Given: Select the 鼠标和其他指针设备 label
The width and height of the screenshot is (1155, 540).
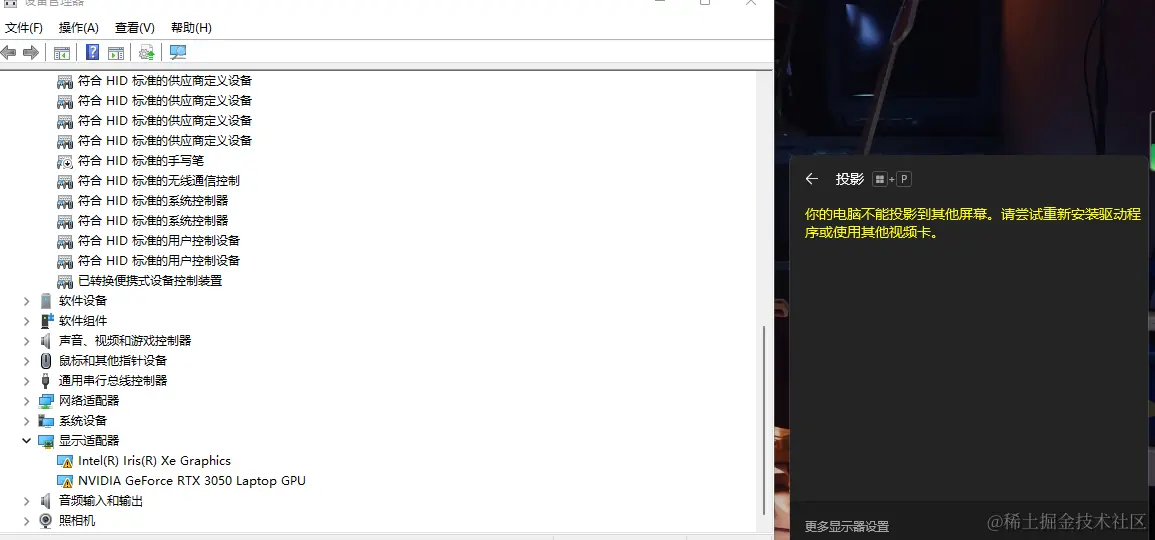Looking at the screenshot, I should pos(113,360).
